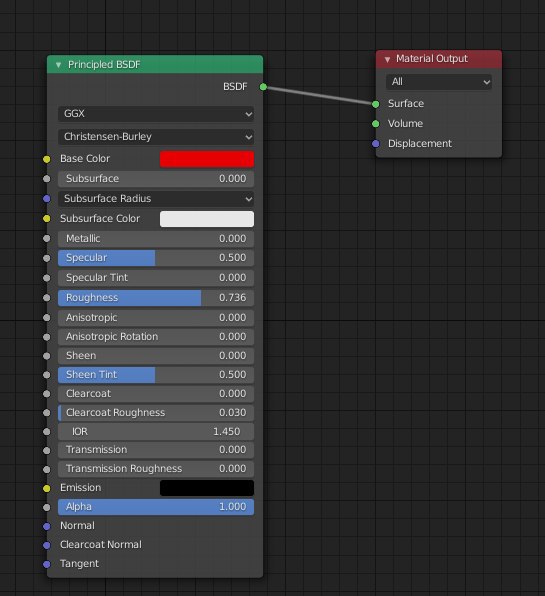Select the Material Output node header
The width and height of the screenshot is (545, 596).
tap(439, 59)
